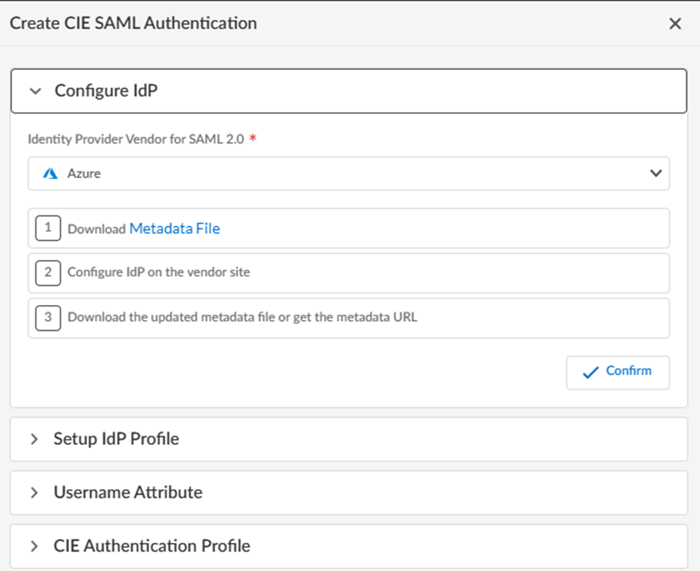Click the Metadata File download link

click(175, 228)
